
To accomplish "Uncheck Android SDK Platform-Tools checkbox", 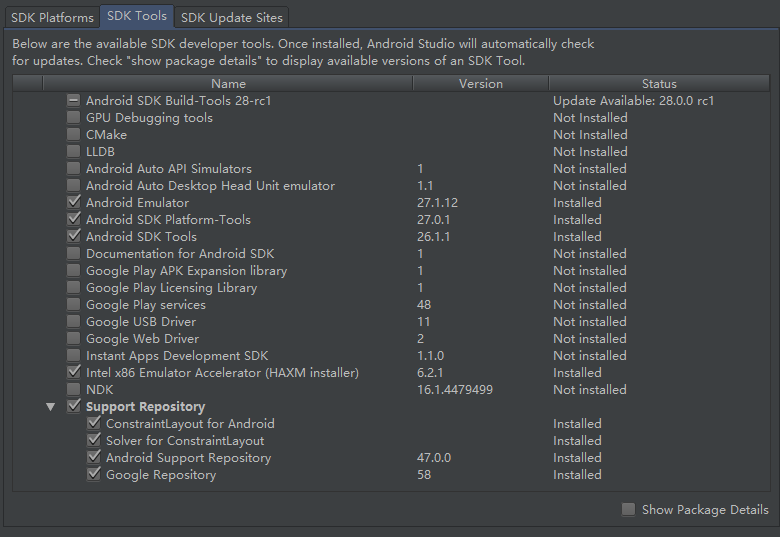I will point(74,219).
